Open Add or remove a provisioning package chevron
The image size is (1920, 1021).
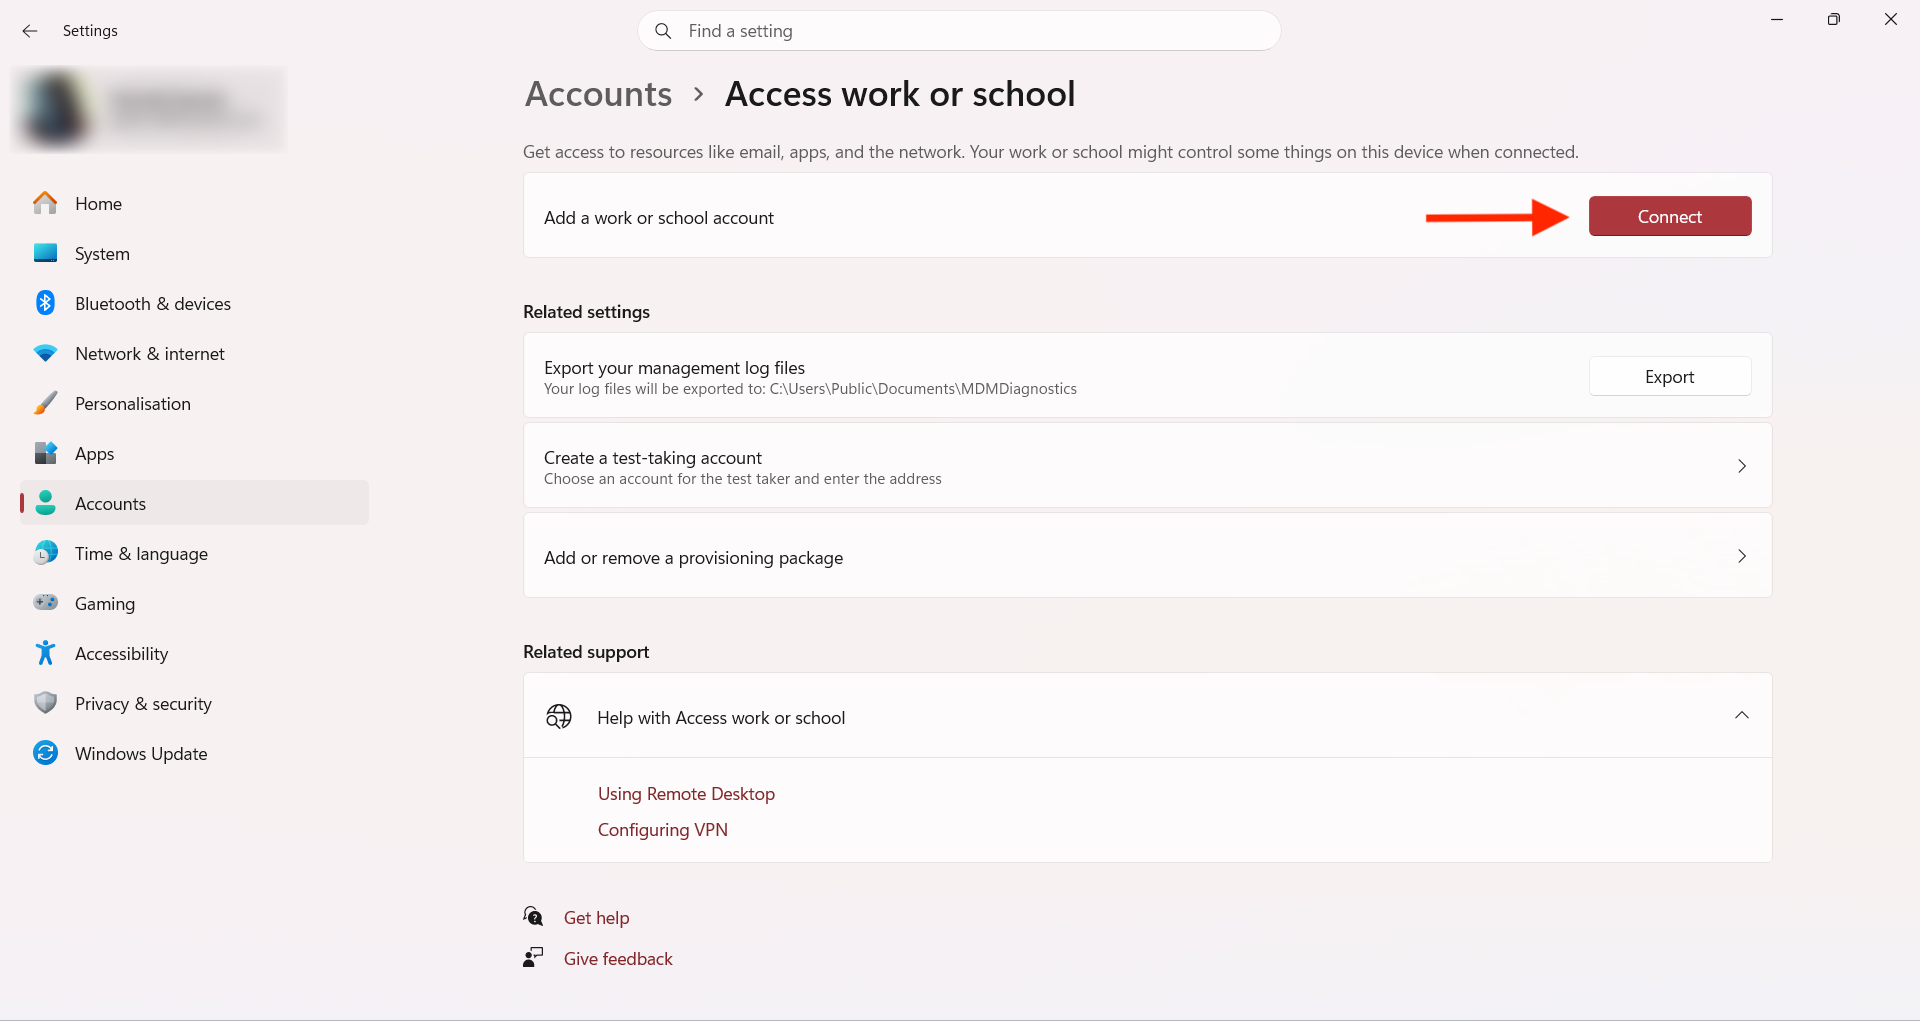1742,556
